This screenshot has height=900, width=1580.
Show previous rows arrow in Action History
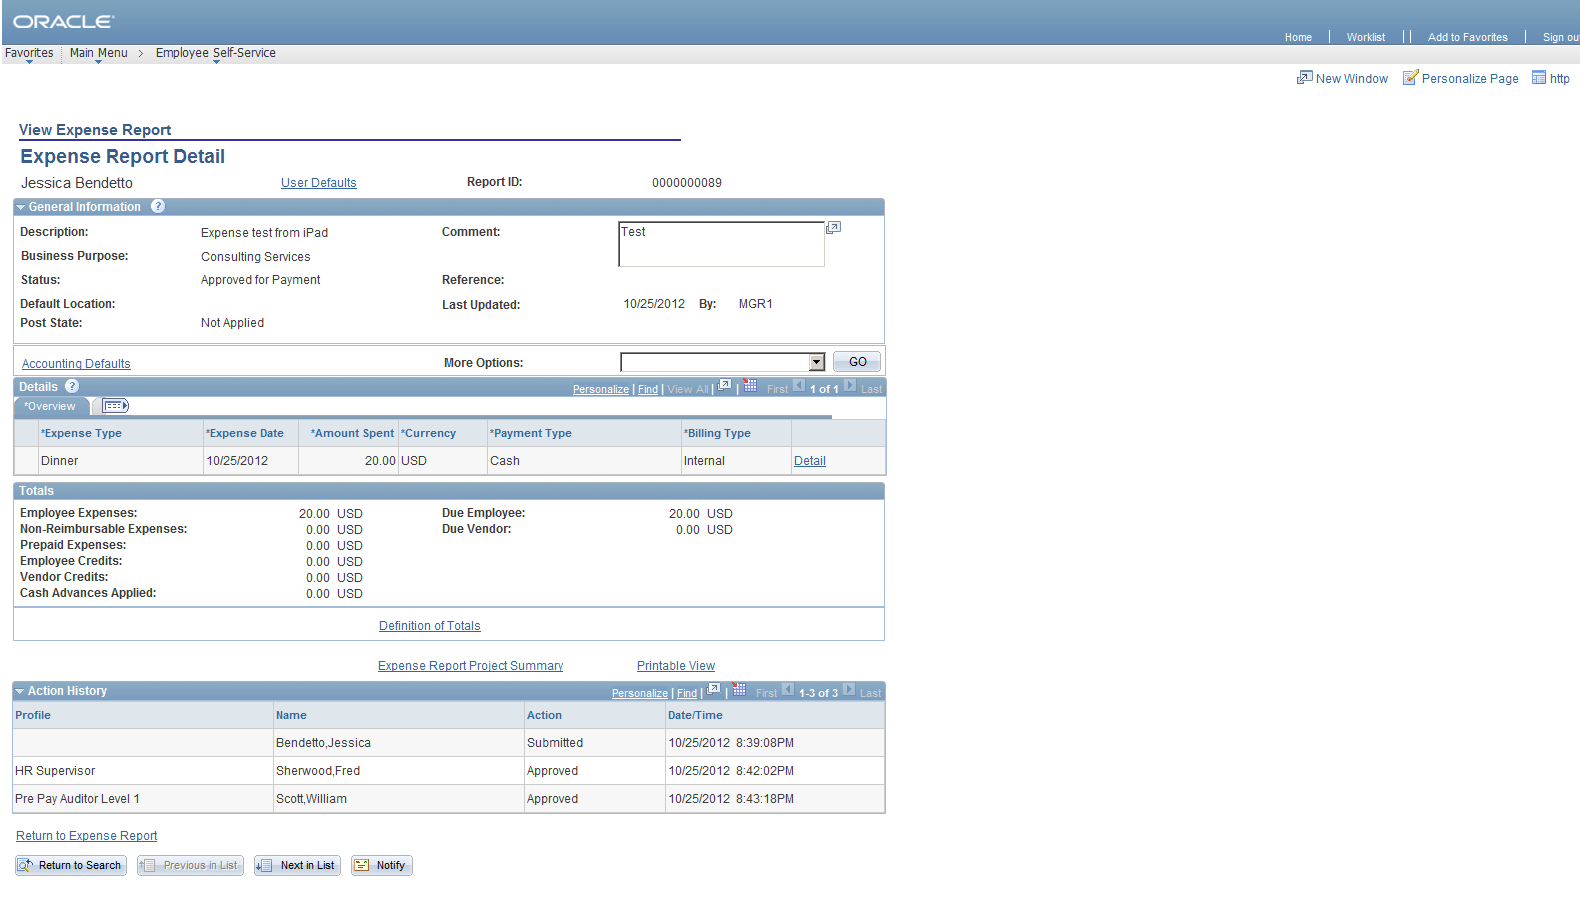pyautogui.click(x=788, y=690)
